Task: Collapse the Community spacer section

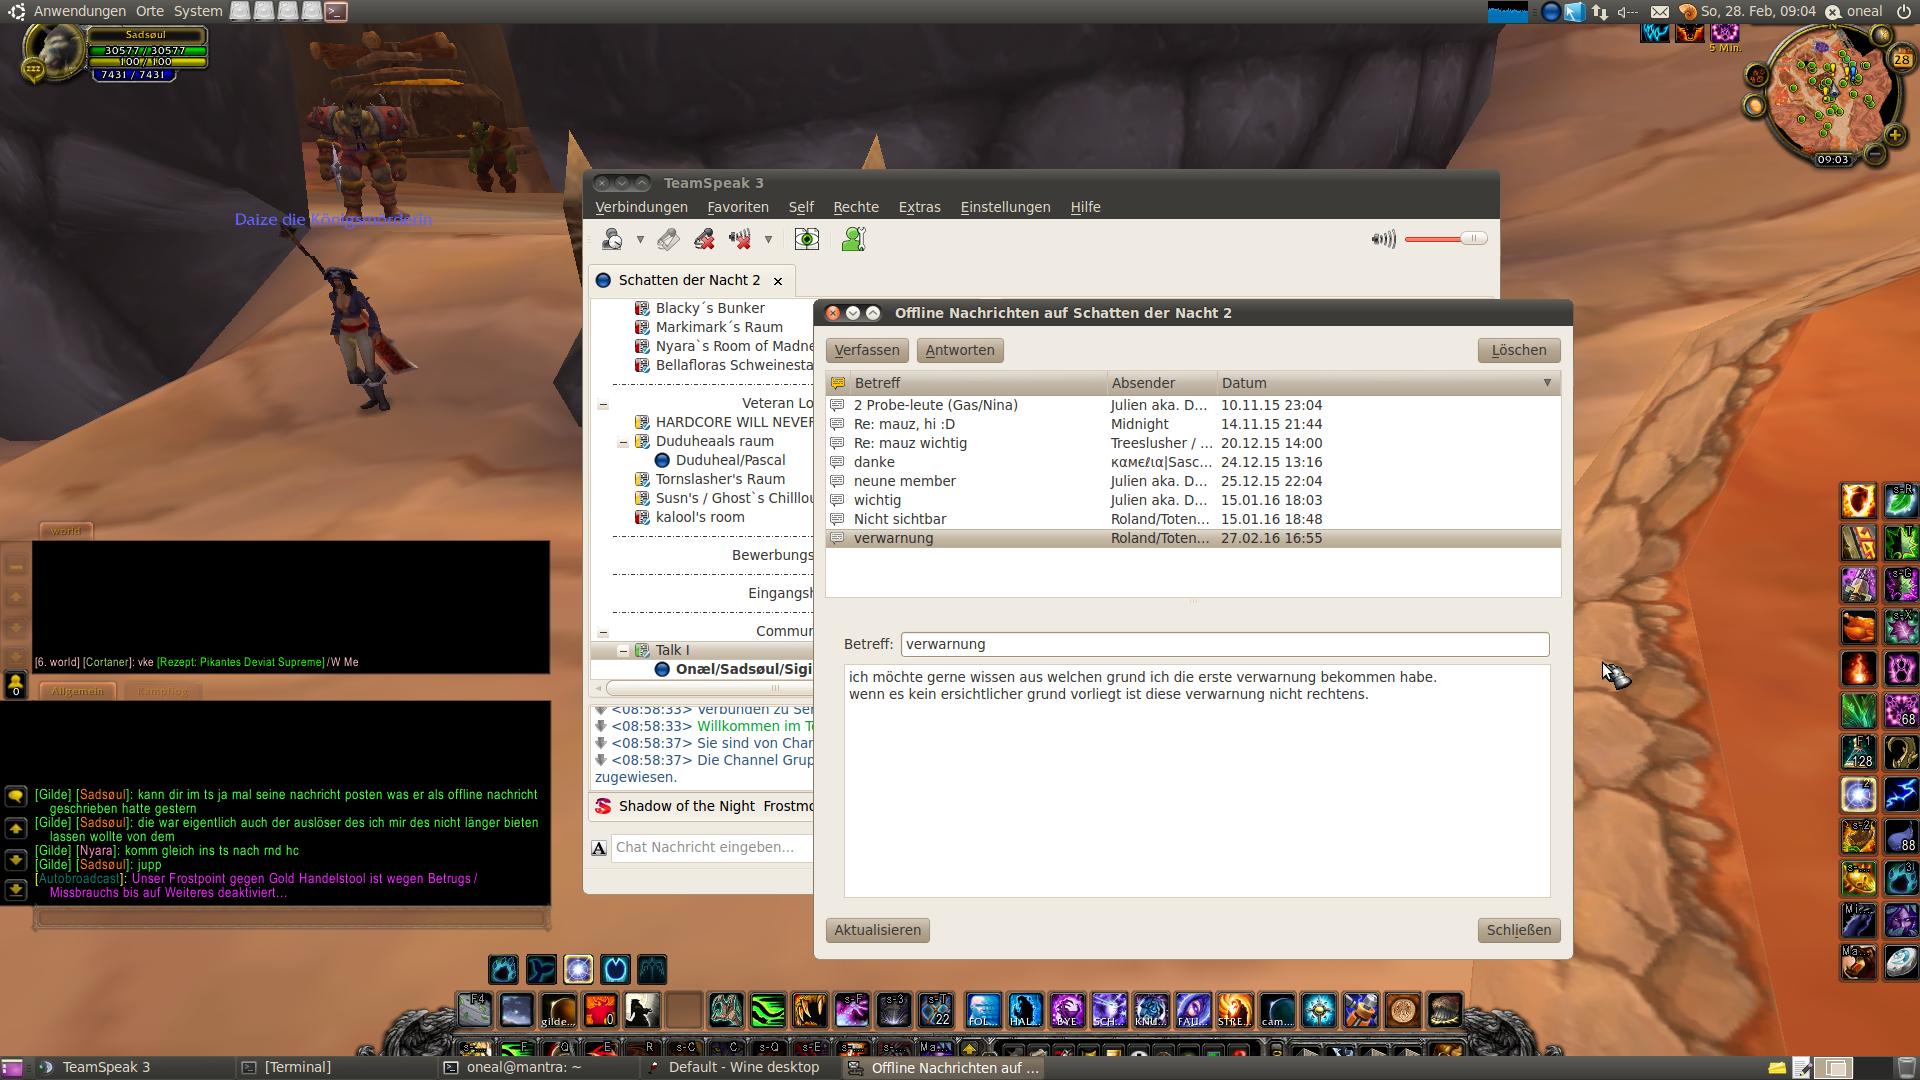Action: 603,633
